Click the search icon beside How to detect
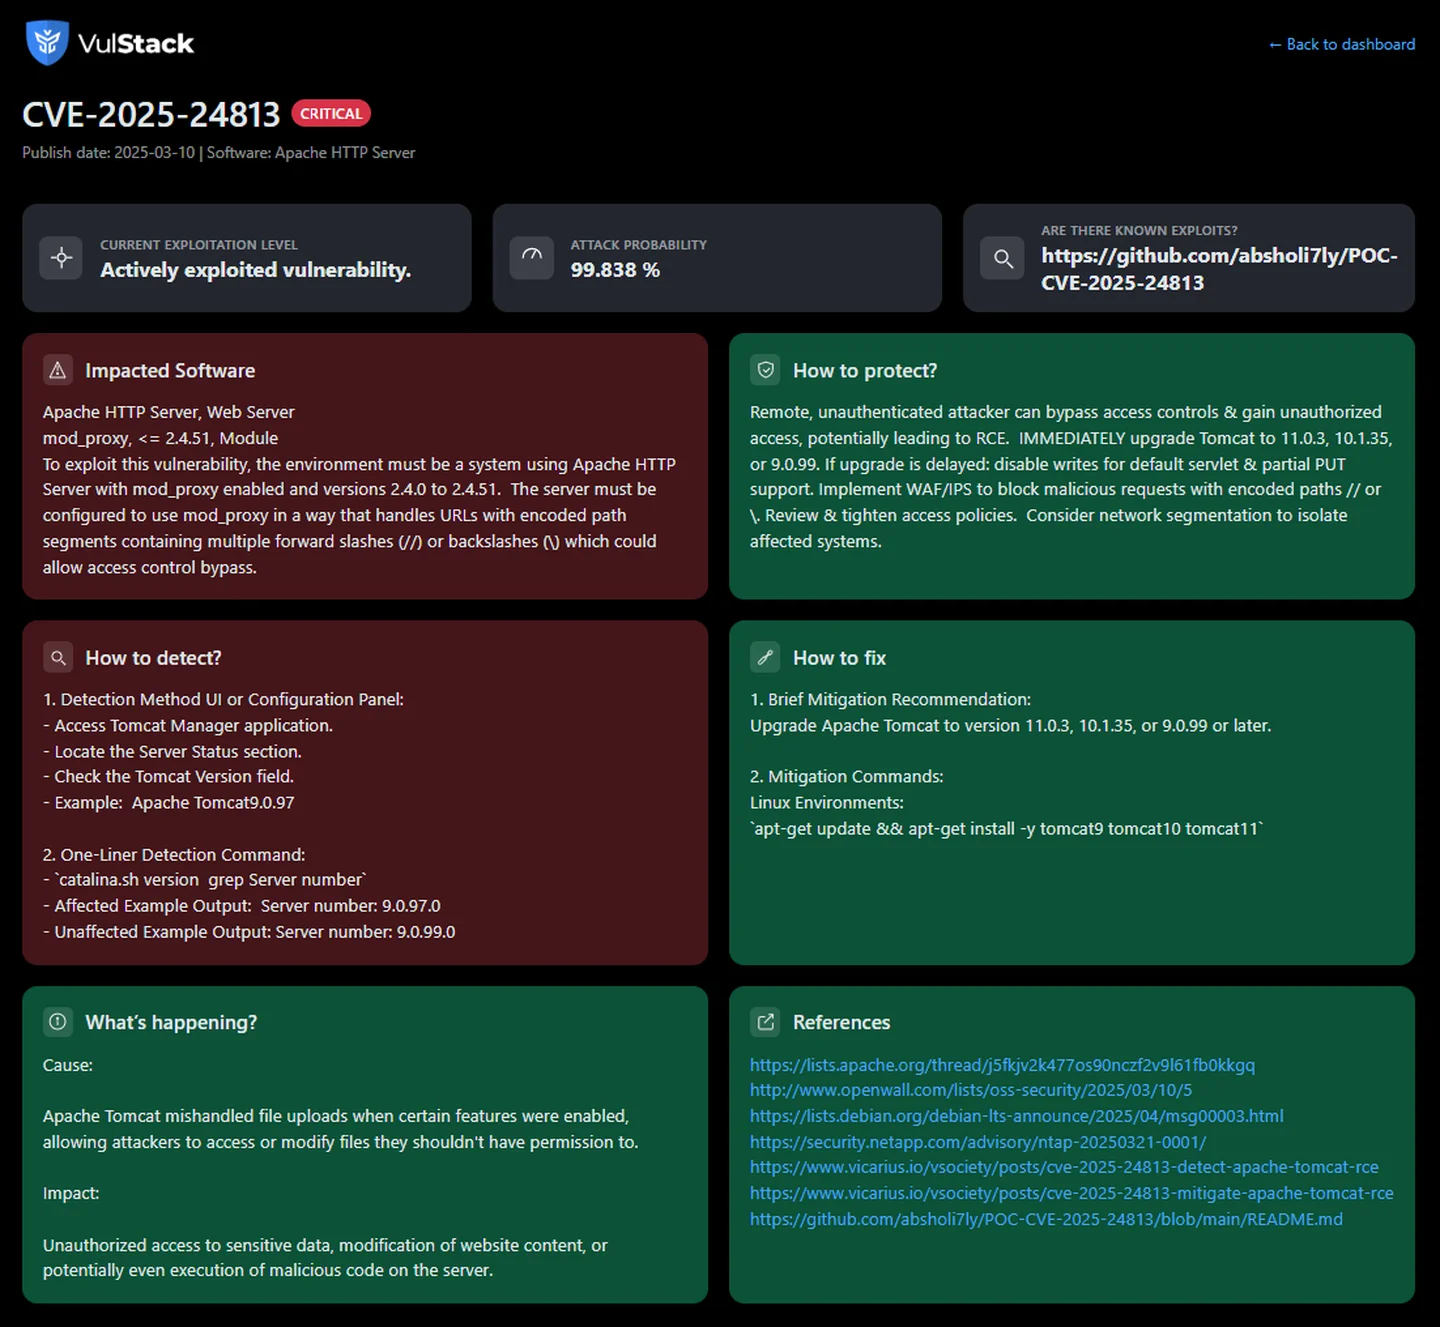Screen dimensions: 1440x1327 point(58,658)
